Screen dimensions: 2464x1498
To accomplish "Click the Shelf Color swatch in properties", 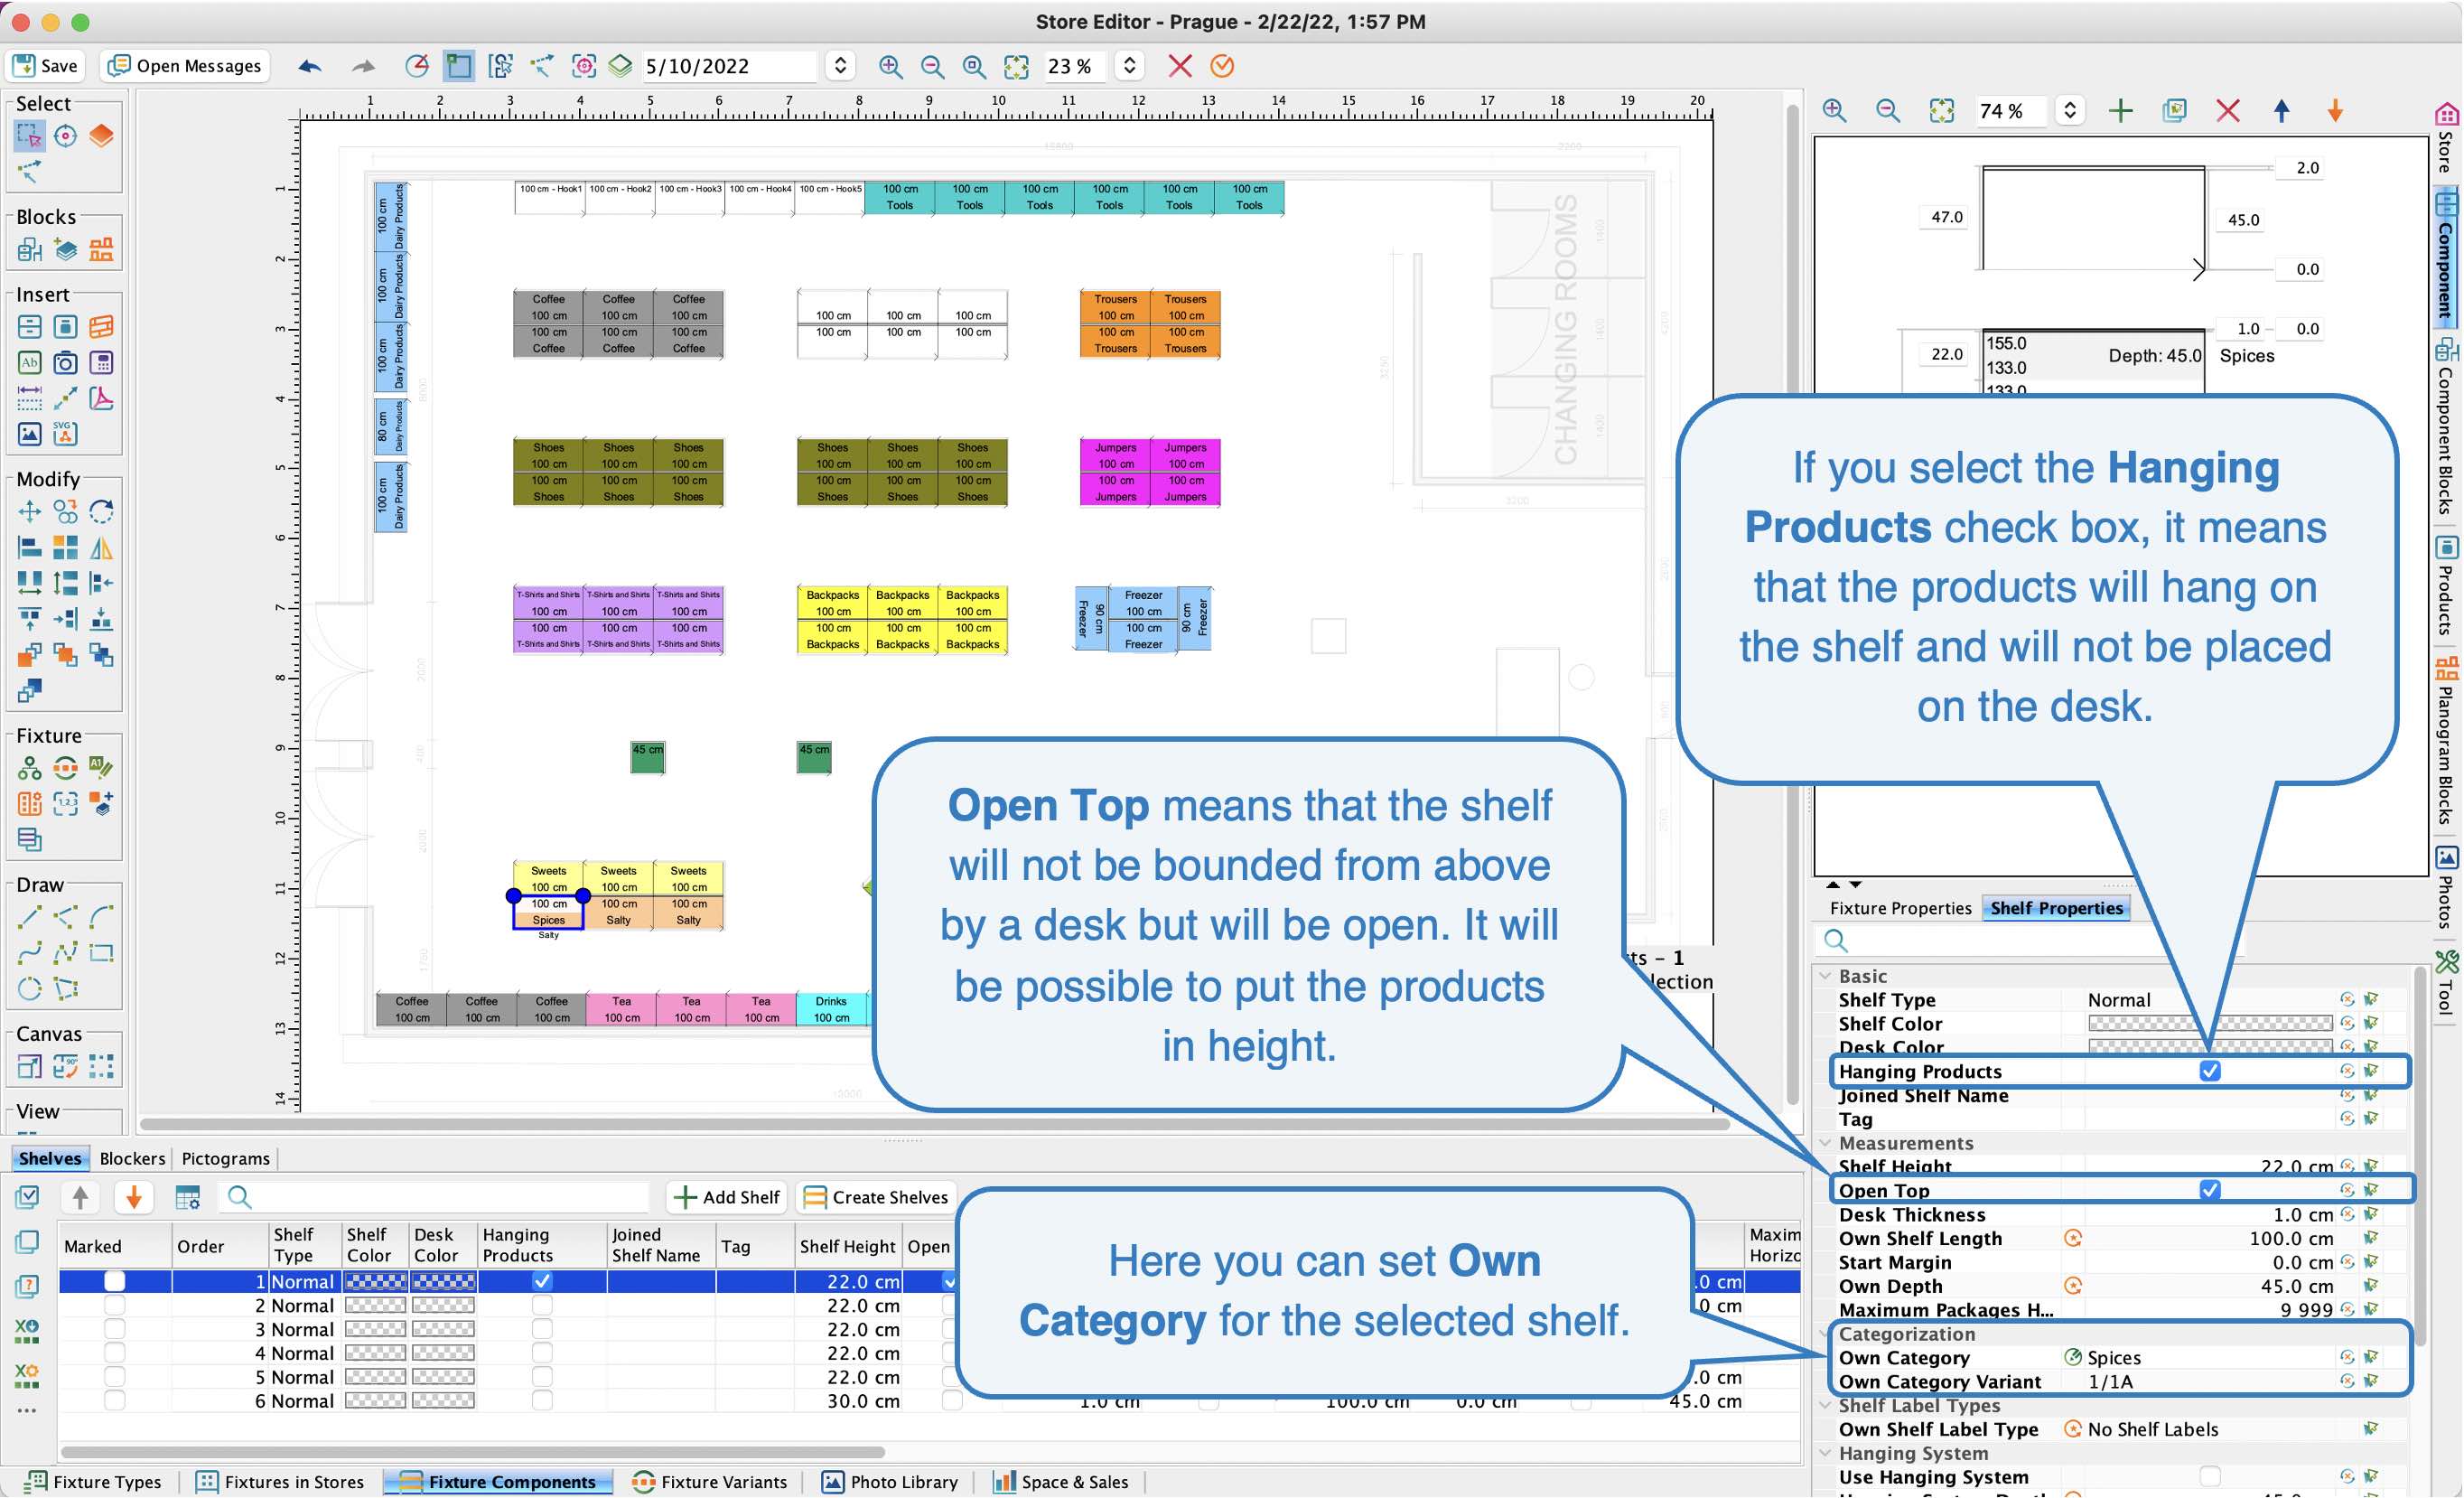I will click(x=2209, y=1023).
